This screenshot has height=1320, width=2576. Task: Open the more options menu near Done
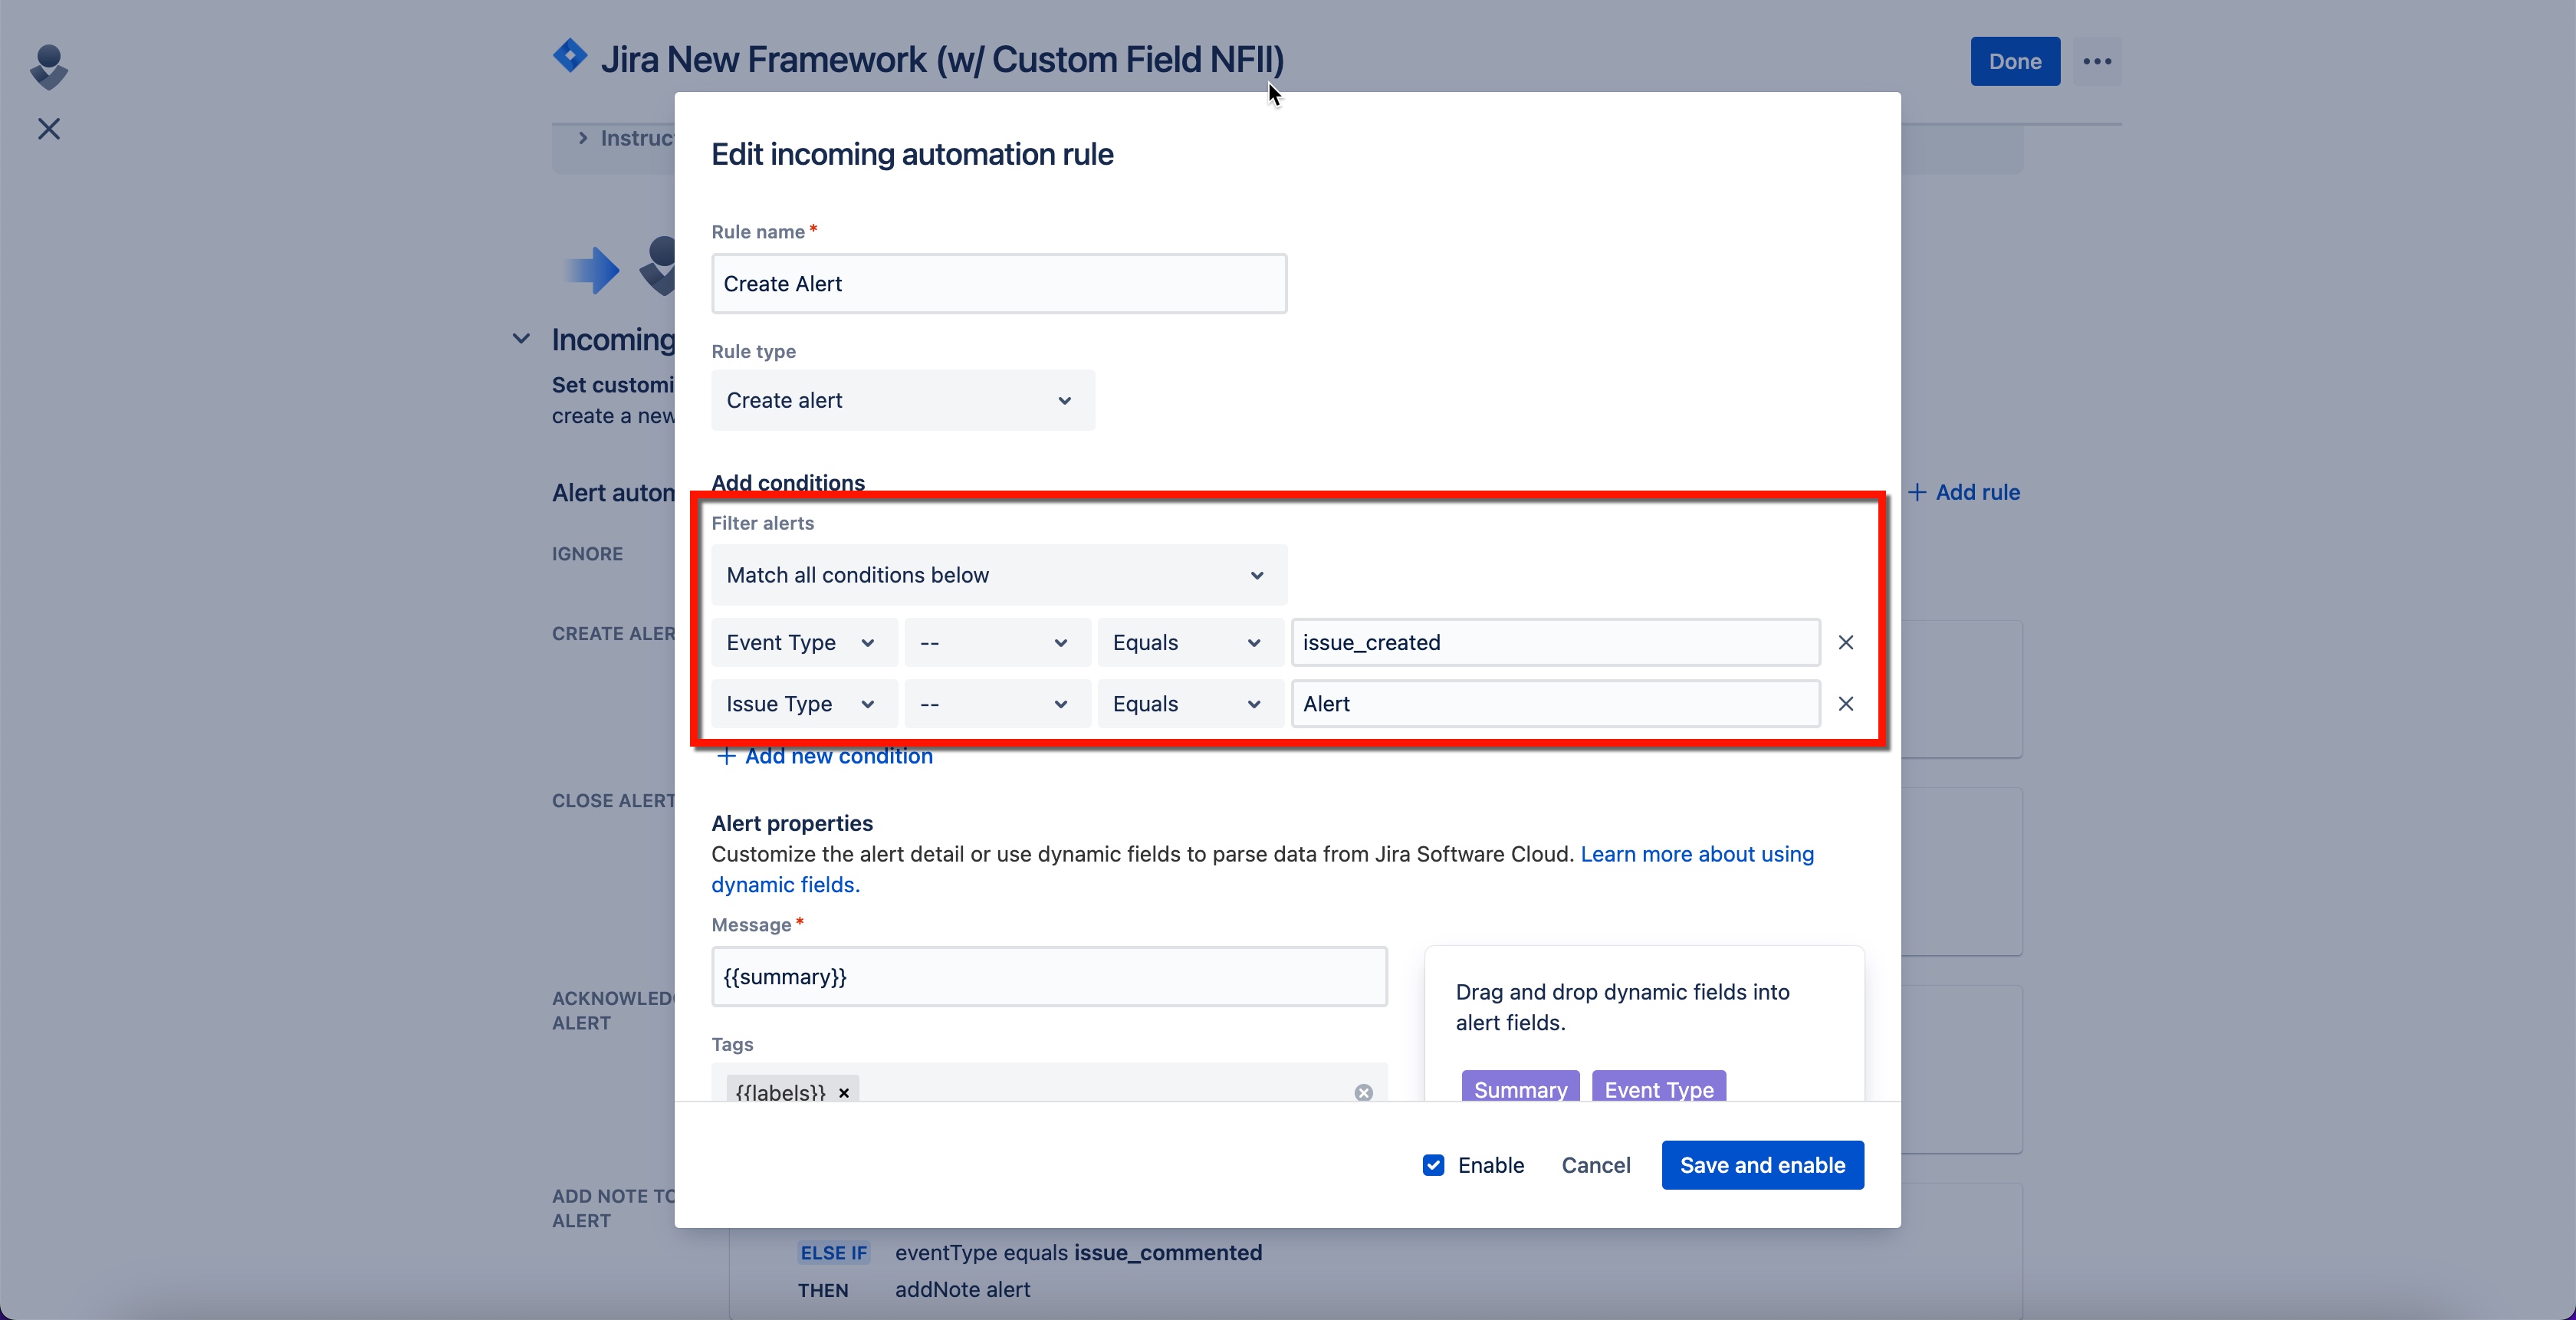coord(2097,61)
